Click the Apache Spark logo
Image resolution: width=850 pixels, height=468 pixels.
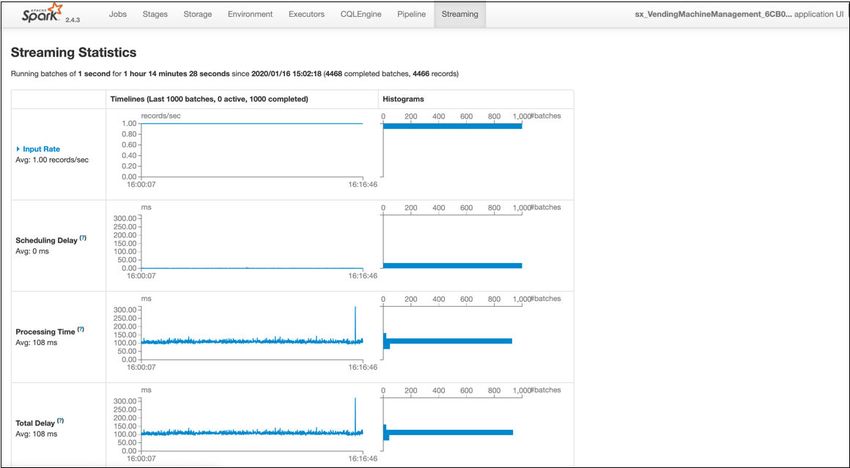tap(43, 13)
